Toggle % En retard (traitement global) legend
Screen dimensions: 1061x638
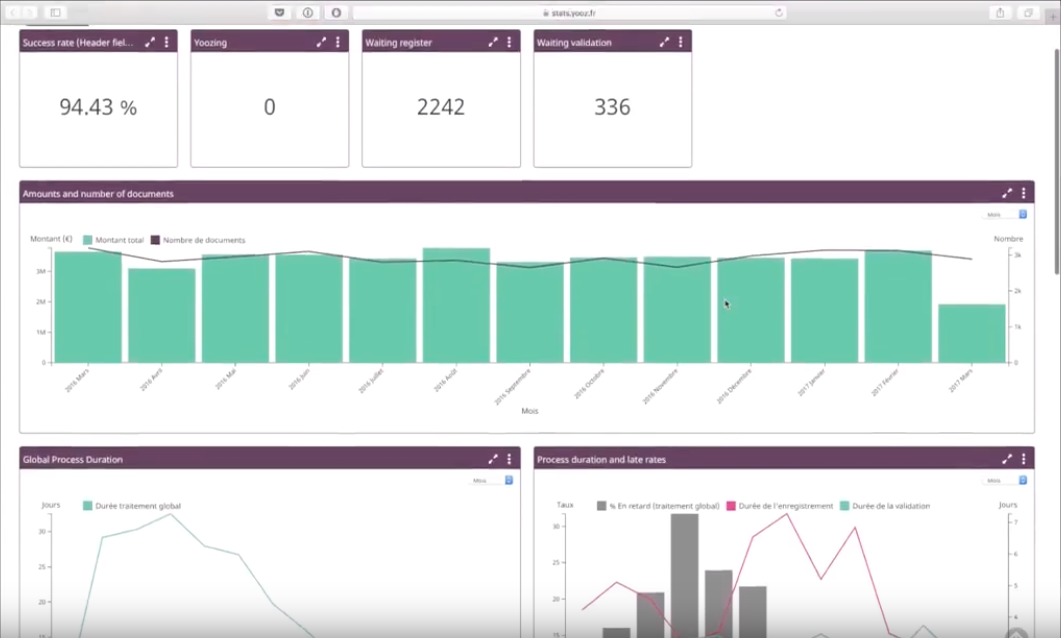(x=658, y=505)
